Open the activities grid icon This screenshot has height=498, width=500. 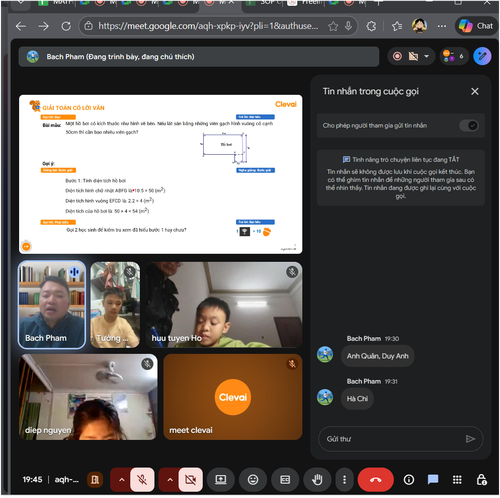coord(457,480)
